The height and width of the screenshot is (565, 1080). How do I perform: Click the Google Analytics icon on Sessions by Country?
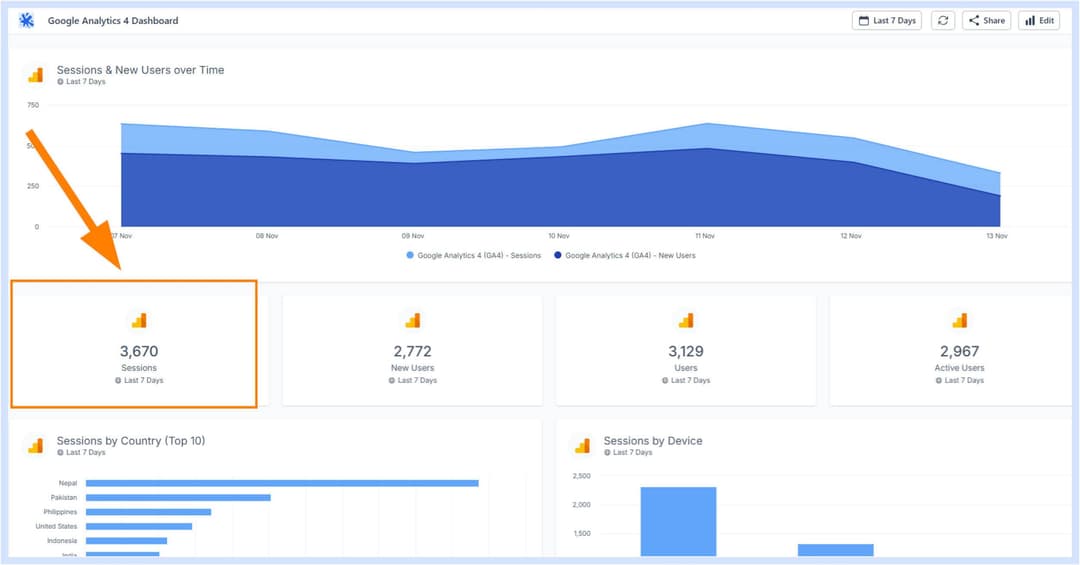(36, 446)
